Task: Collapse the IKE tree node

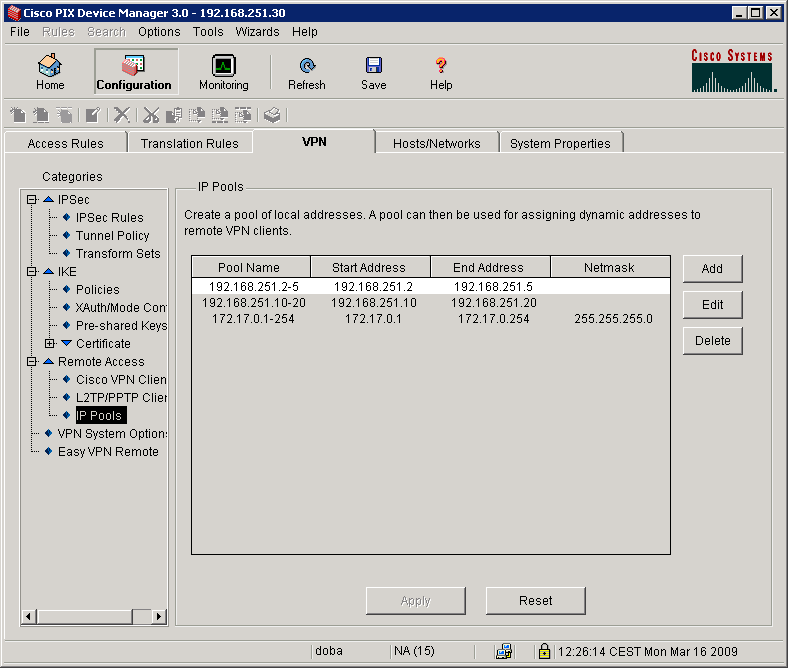Action: (x=32, y=272)
